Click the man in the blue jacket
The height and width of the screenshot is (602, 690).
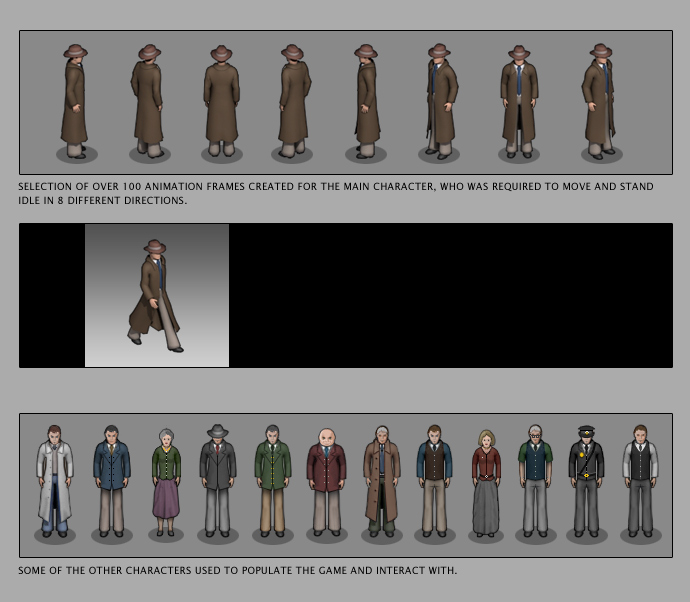pos(111,480)
